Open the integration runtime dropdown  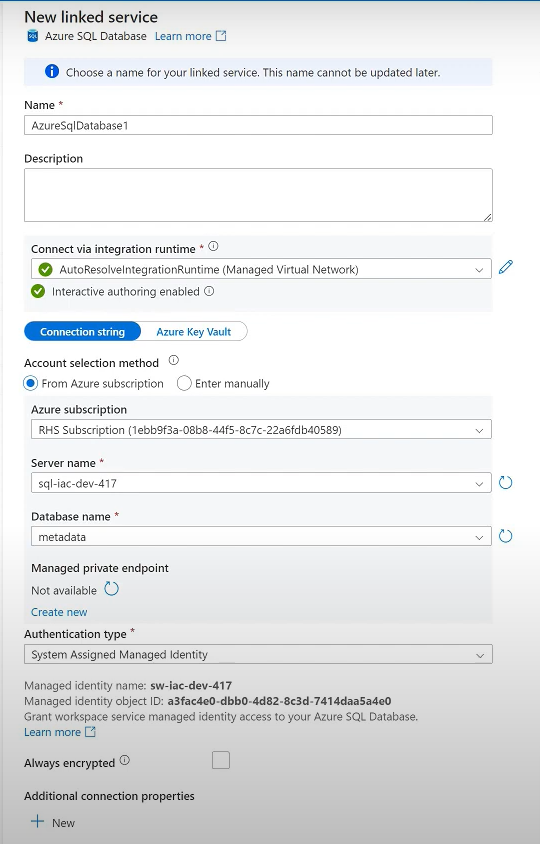(x=261, y=269)
